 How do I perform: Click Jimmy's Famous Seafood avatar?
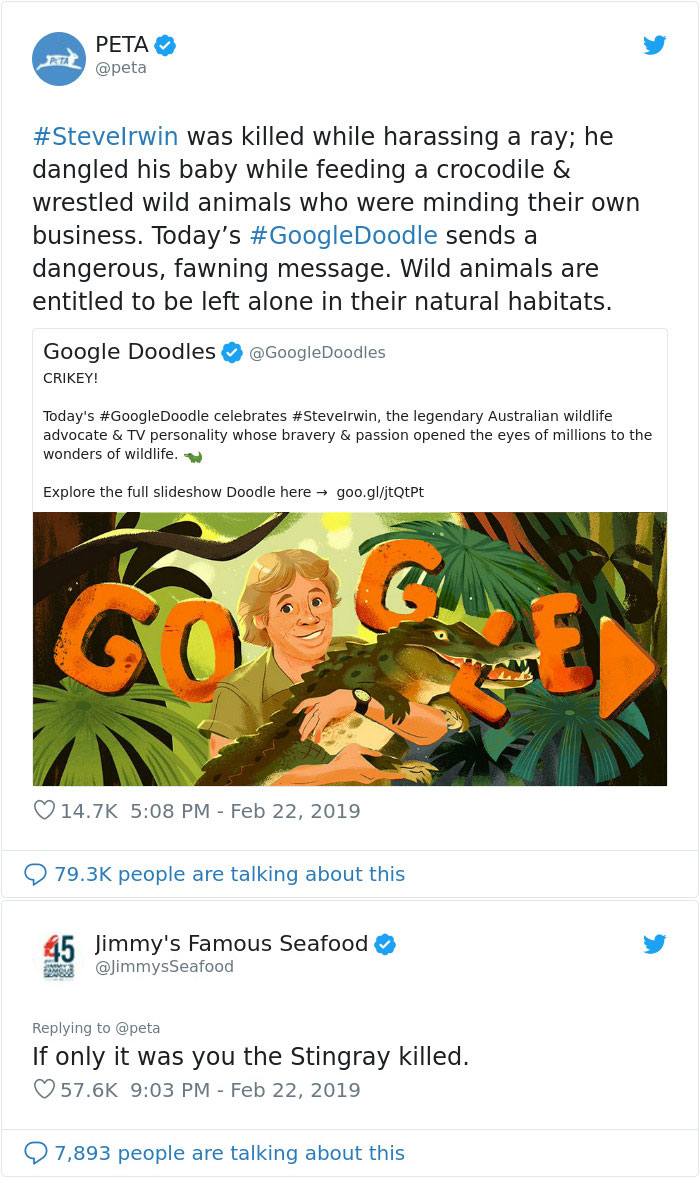tap(59, 956)
